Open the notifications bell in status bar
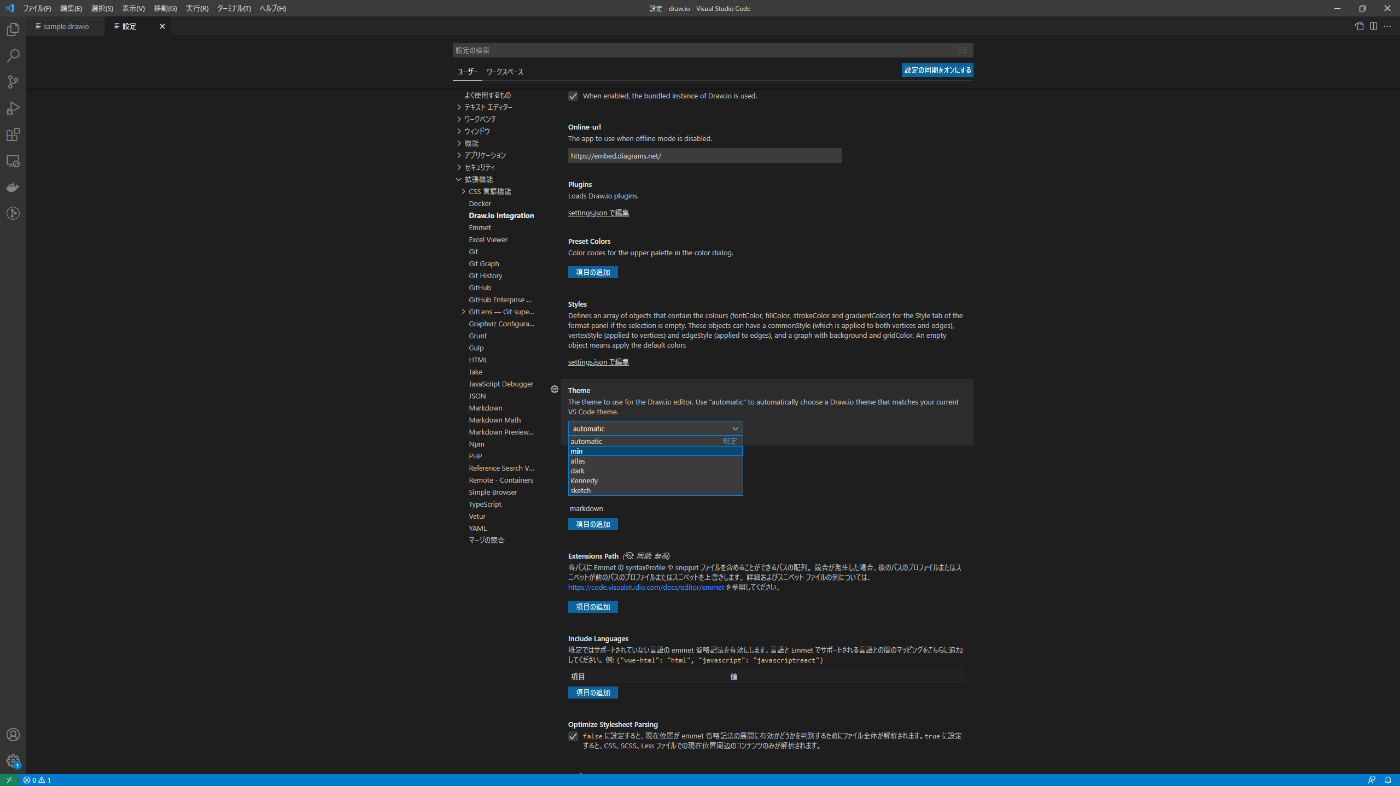The image size is (1400, 786). [1389, 780]
